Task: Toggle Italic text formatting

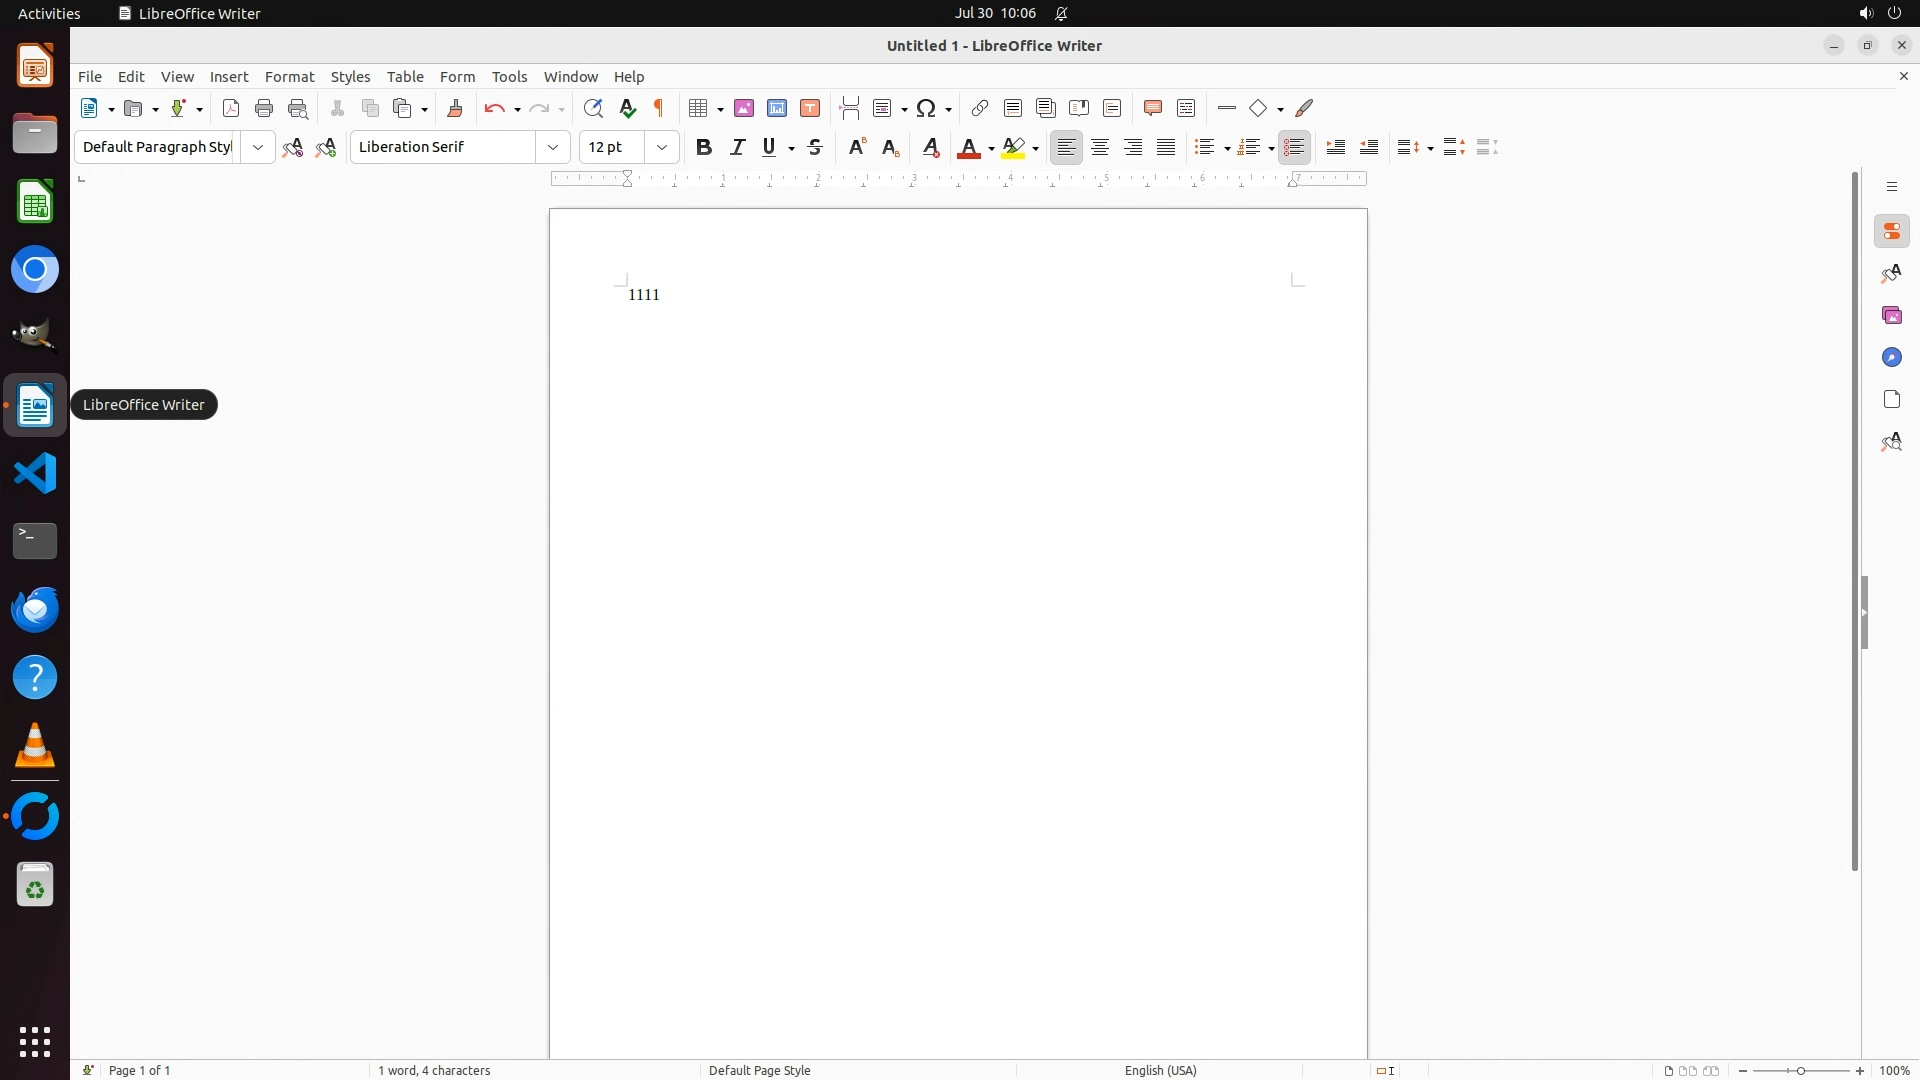Action: click(738, 148)
